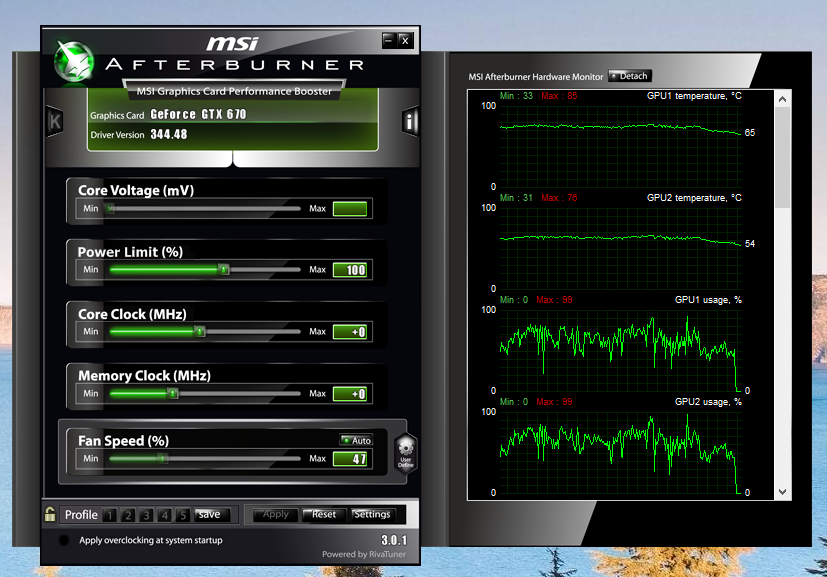Click the hardware monitor scrollbar thumb
The image size is (827, 577).
[782, 157]
